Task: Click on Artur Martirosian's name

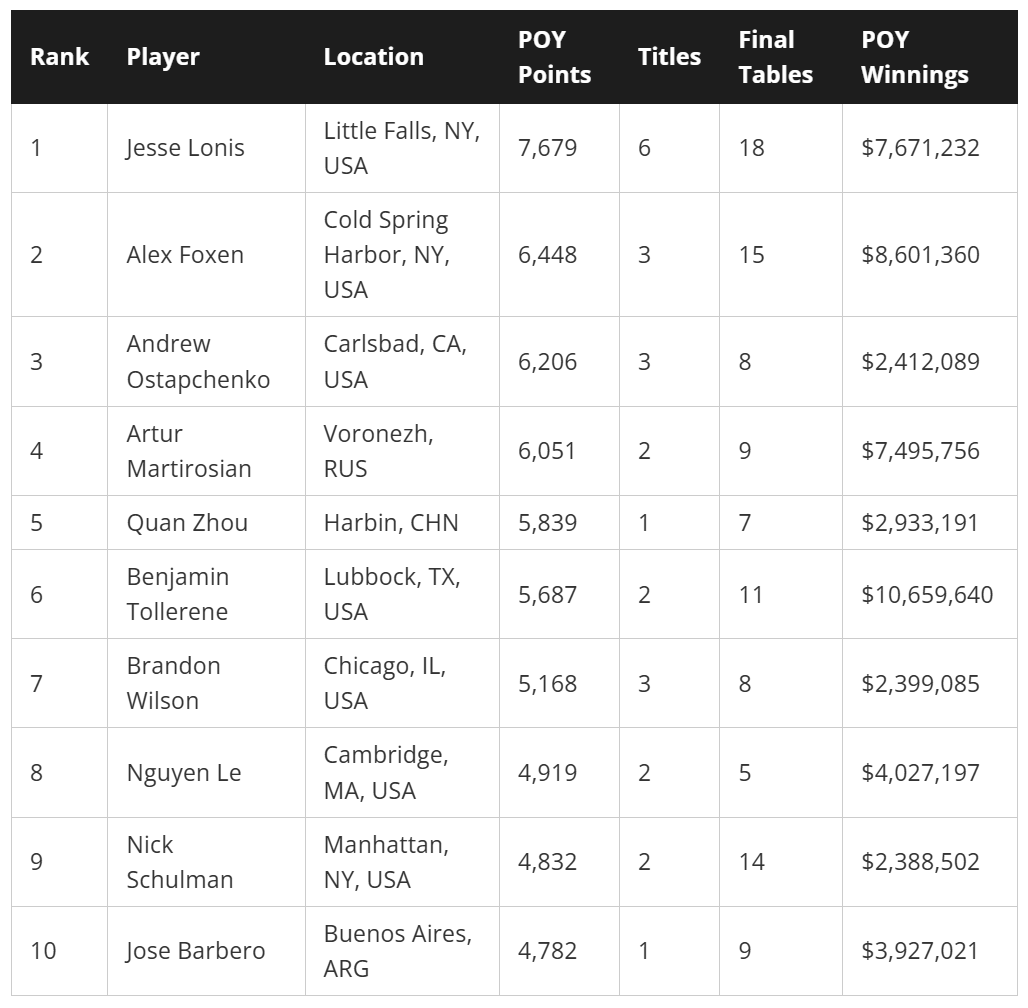Action: (x=189, y=451)
